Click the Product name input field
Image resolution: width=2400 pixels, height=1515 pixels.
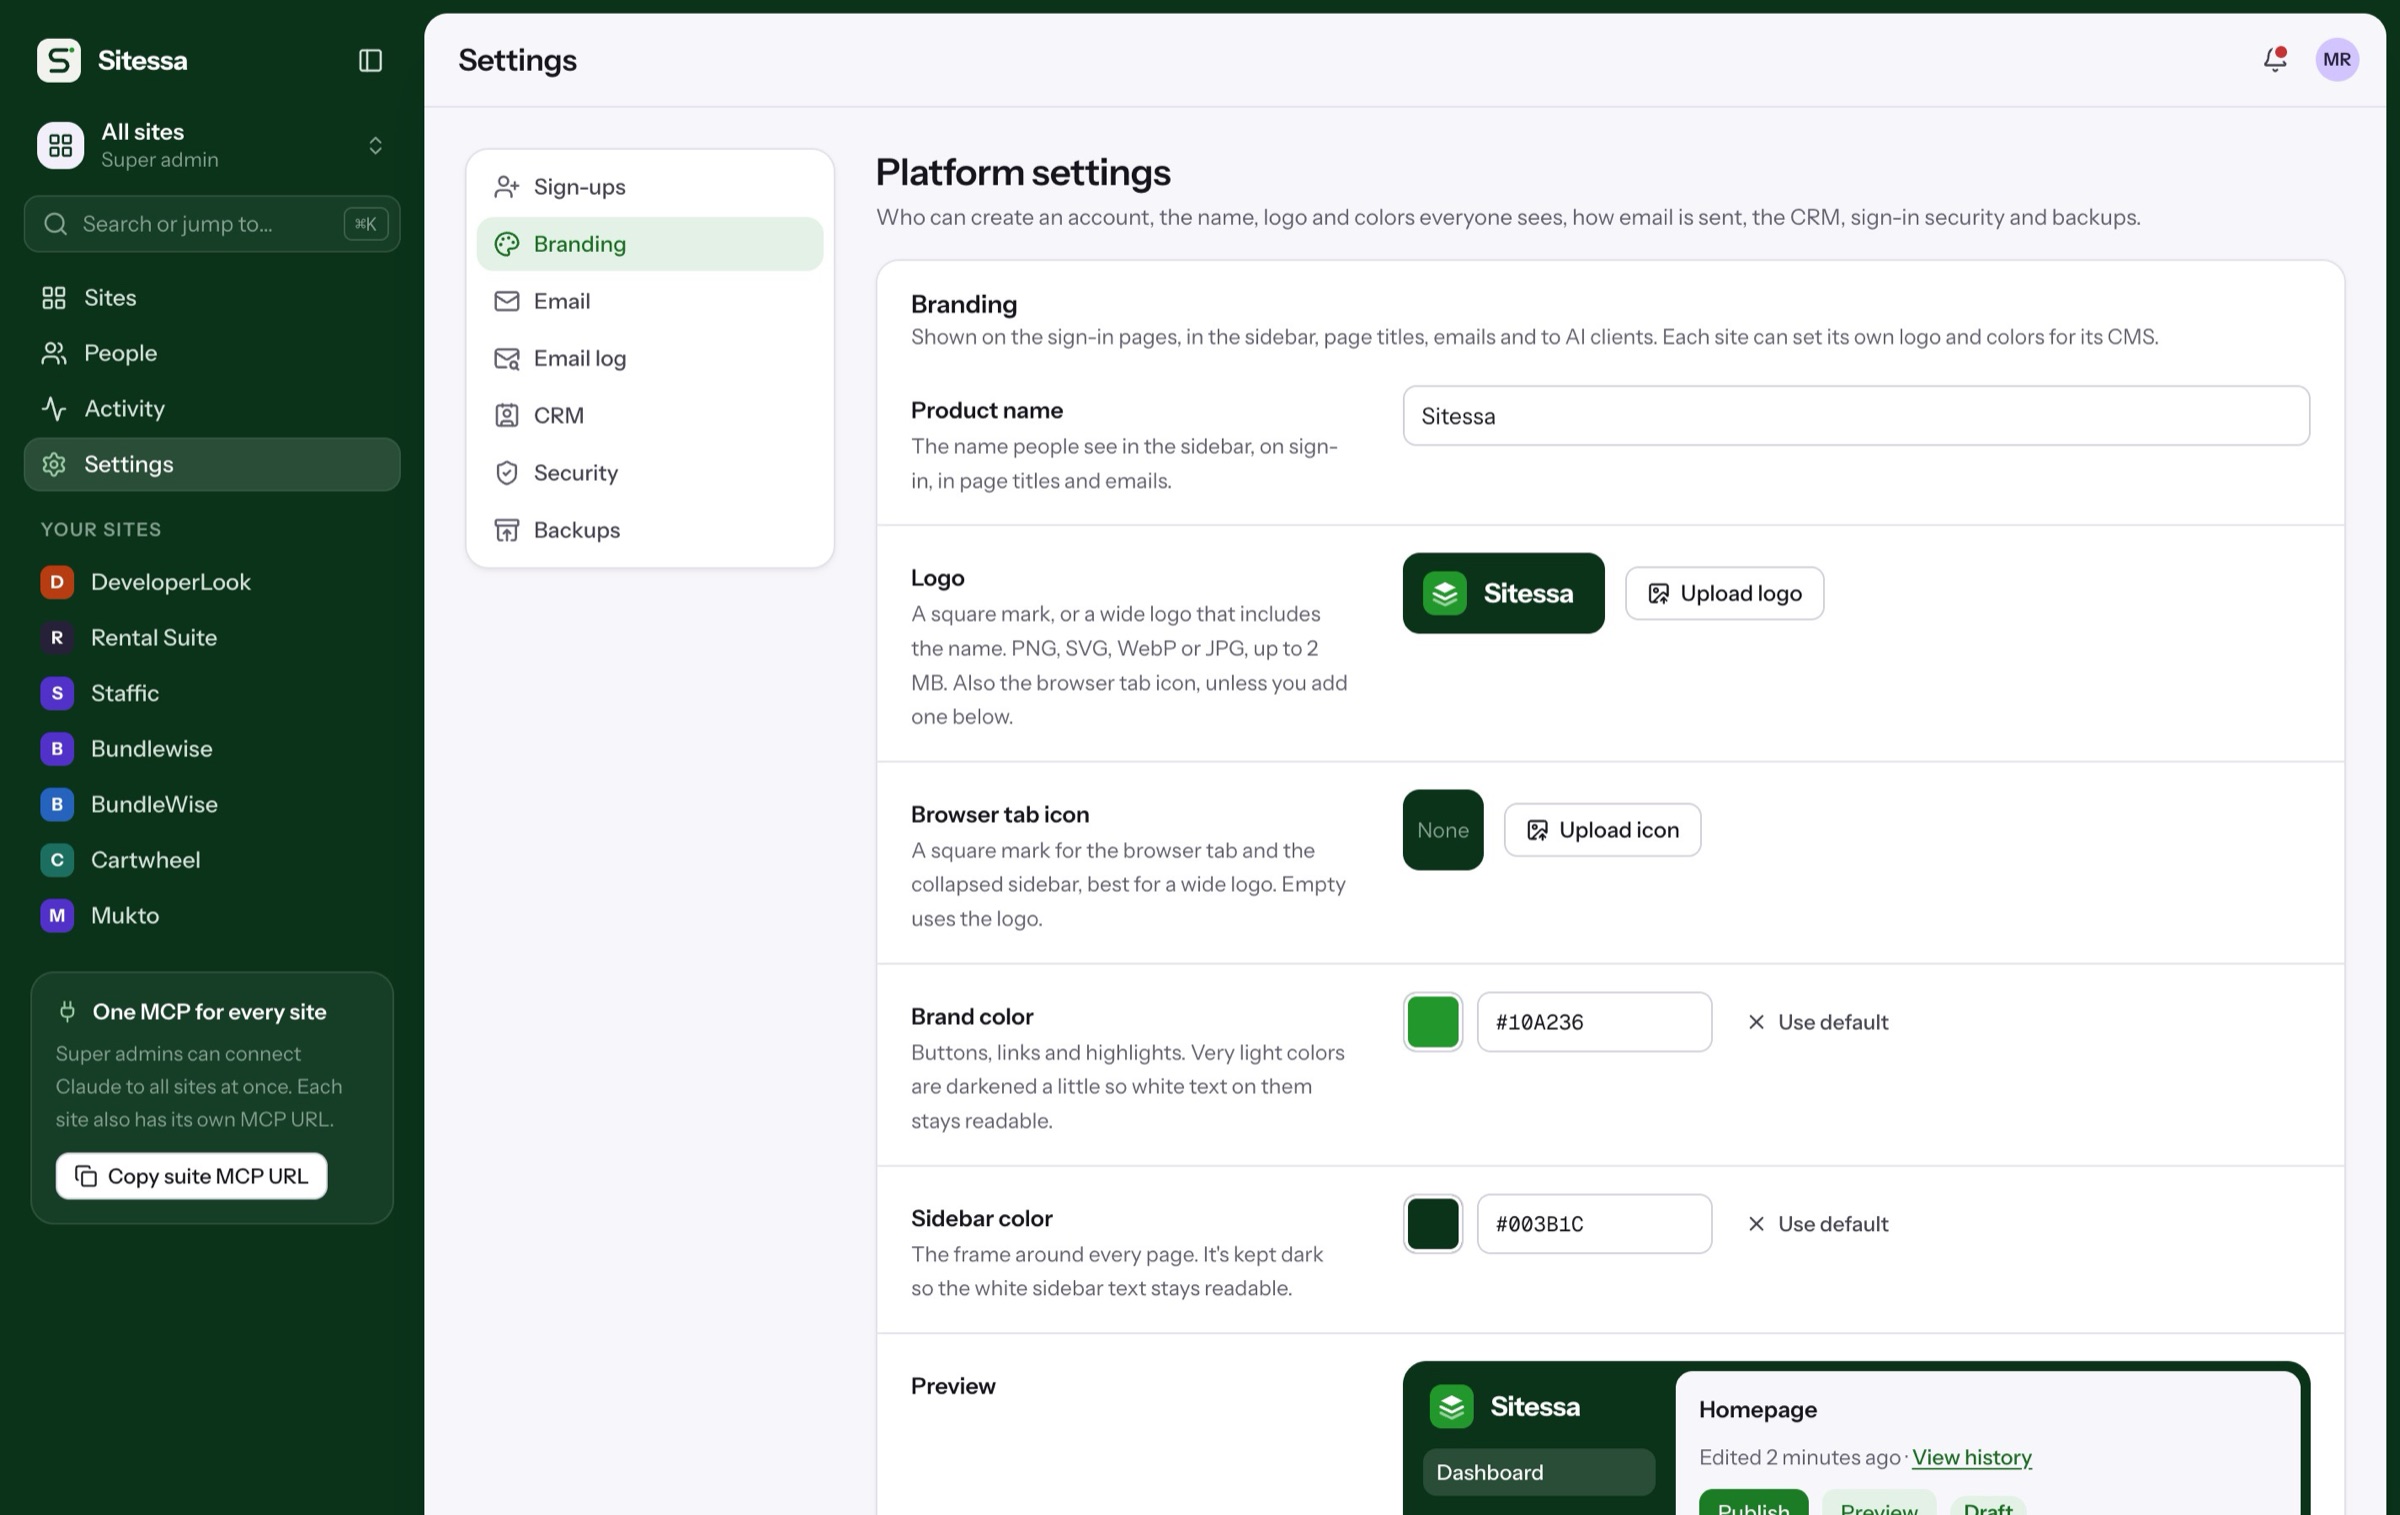1856,416
